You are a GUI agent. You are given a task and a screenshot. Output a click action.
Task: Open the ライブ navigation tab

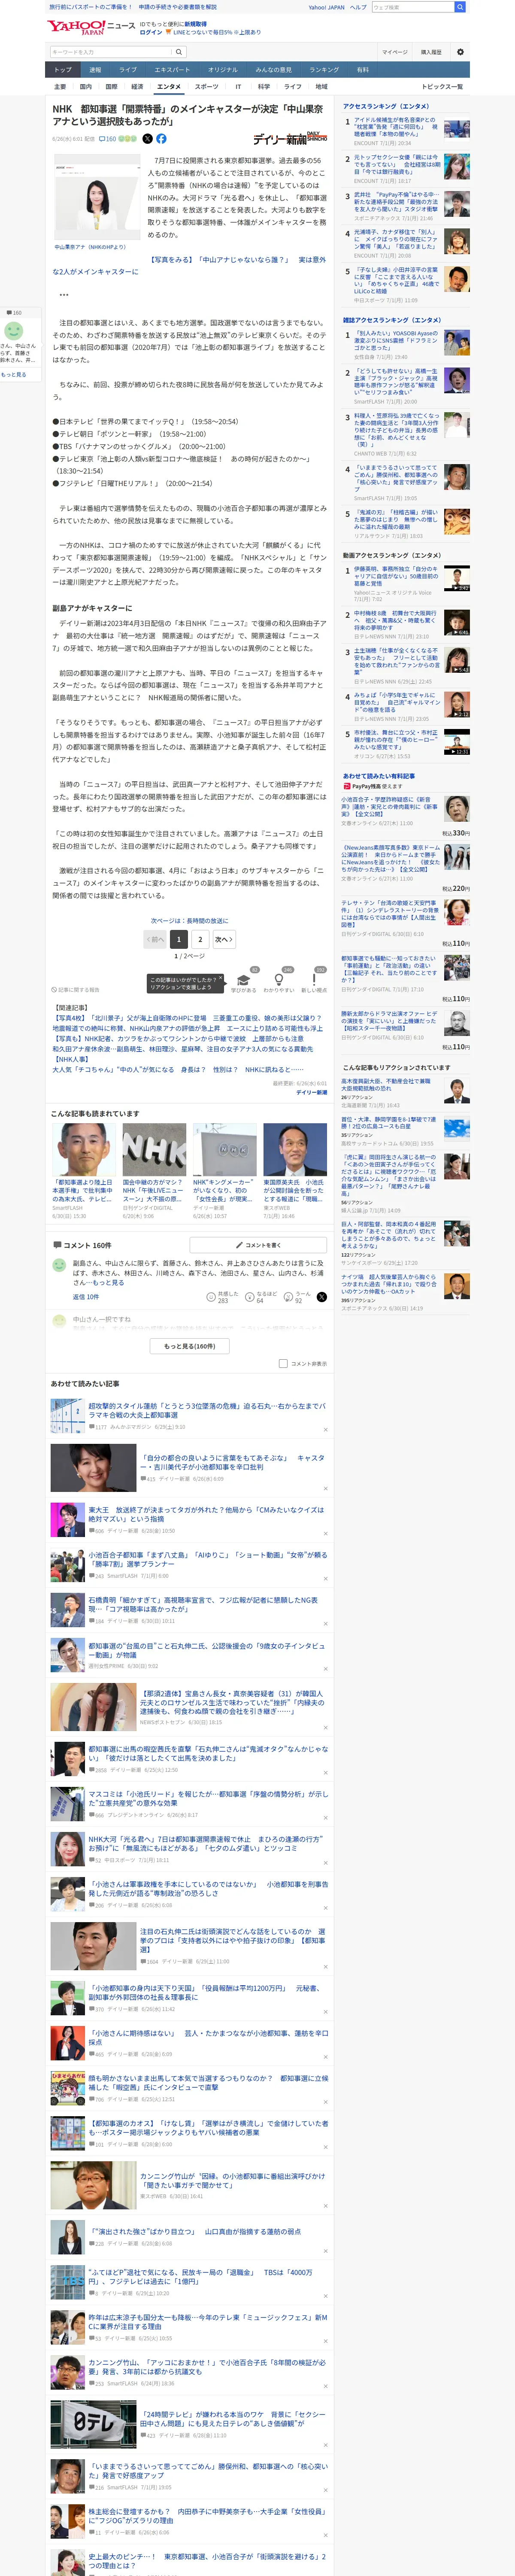[x=128, y=70]
